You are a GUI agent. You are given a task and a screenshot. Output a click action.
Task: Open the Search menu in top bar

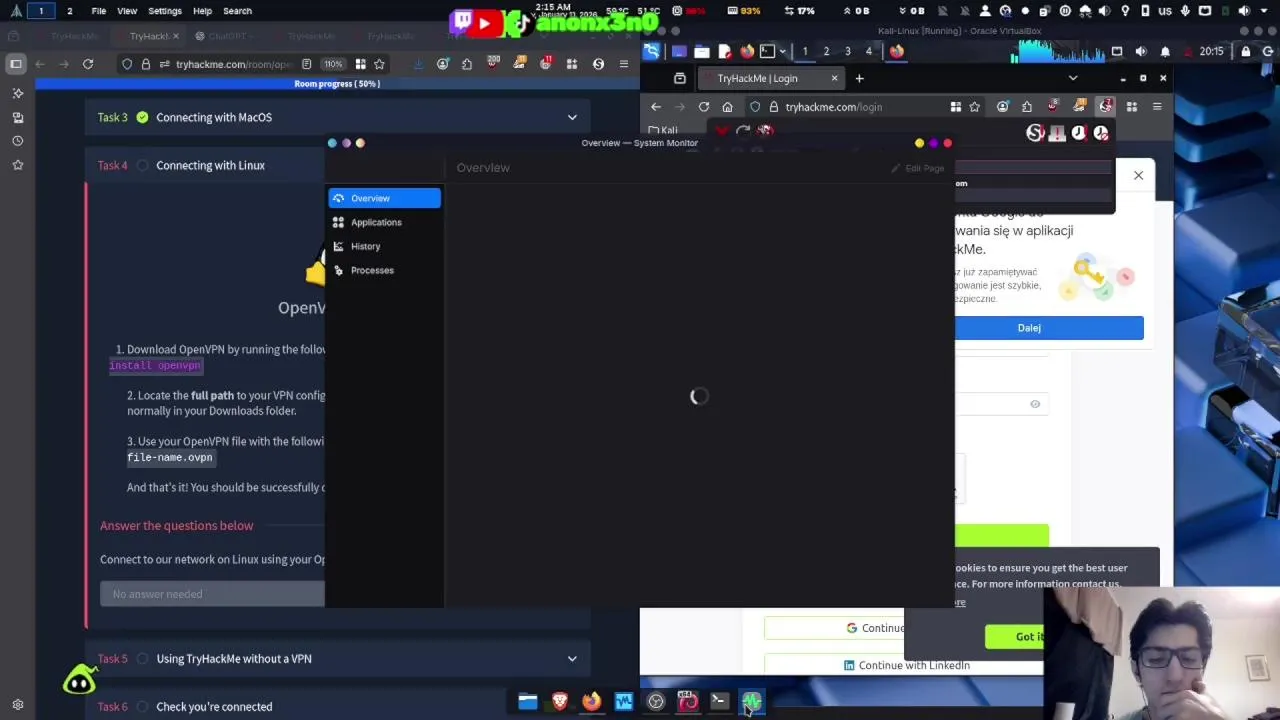[x=237, y=11]
